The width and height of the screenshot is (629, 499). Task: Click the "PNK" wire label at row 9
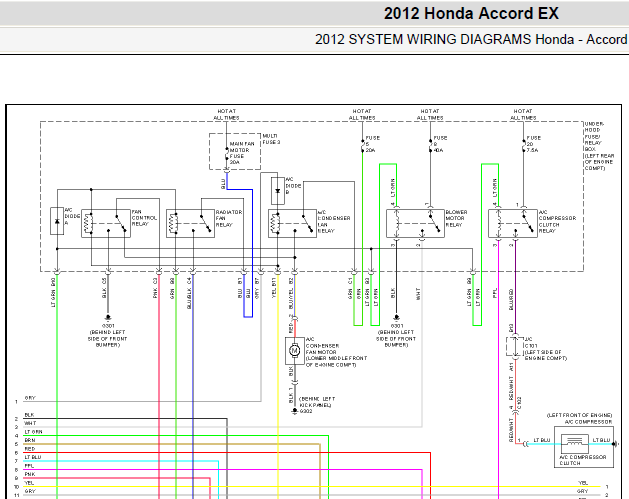pos(30,474)
